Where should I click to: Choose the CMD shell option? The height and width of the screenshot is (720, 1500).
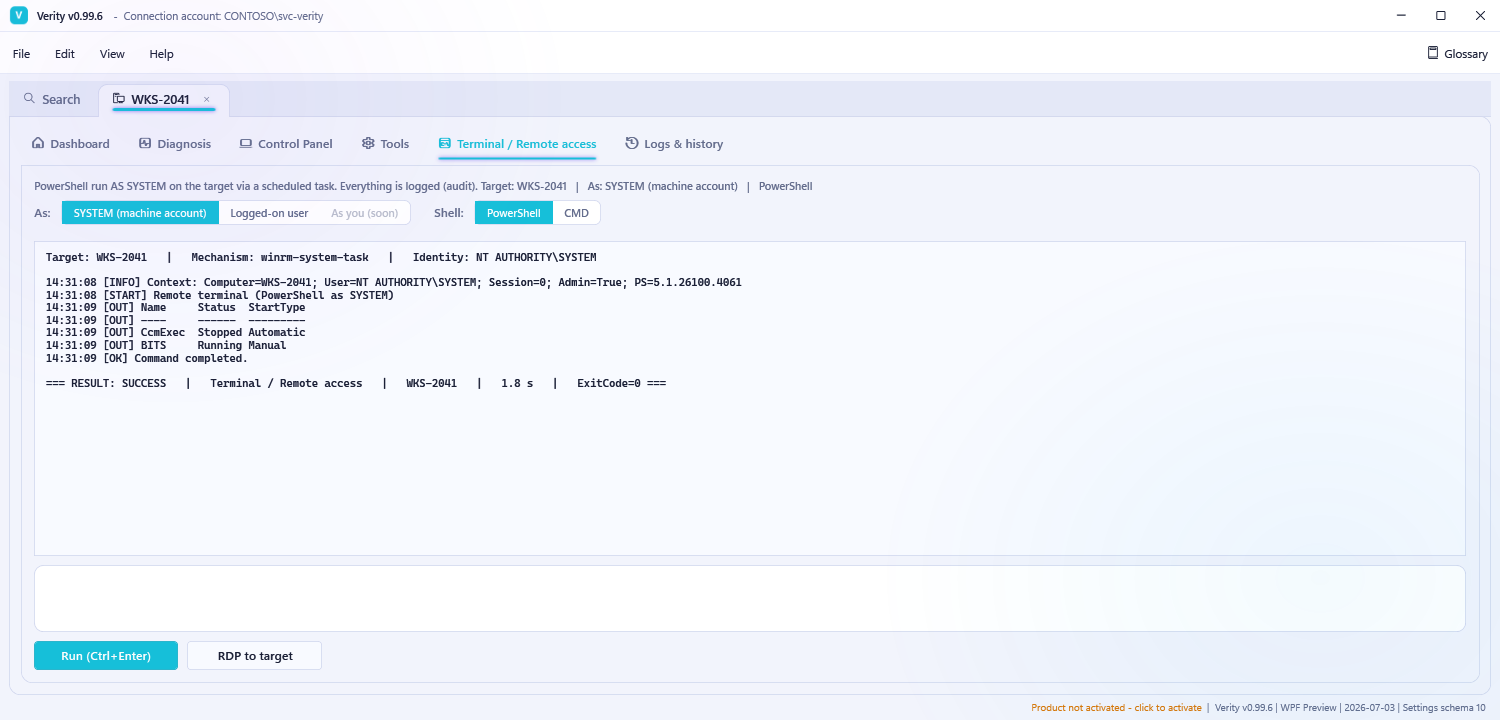(576, 213)
